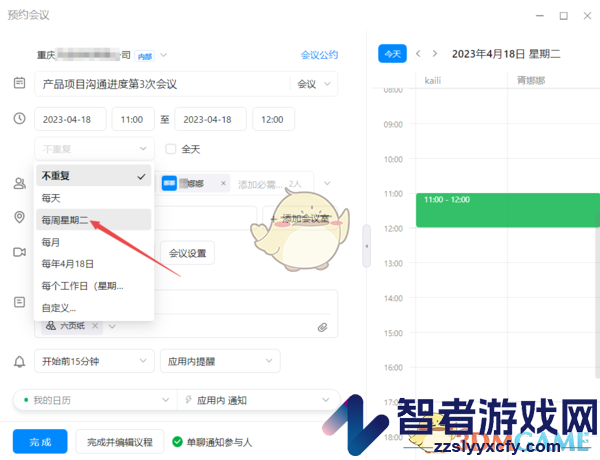Jump to 今天 in calendar
The image size is (600, 460).
tap(392, 54)
